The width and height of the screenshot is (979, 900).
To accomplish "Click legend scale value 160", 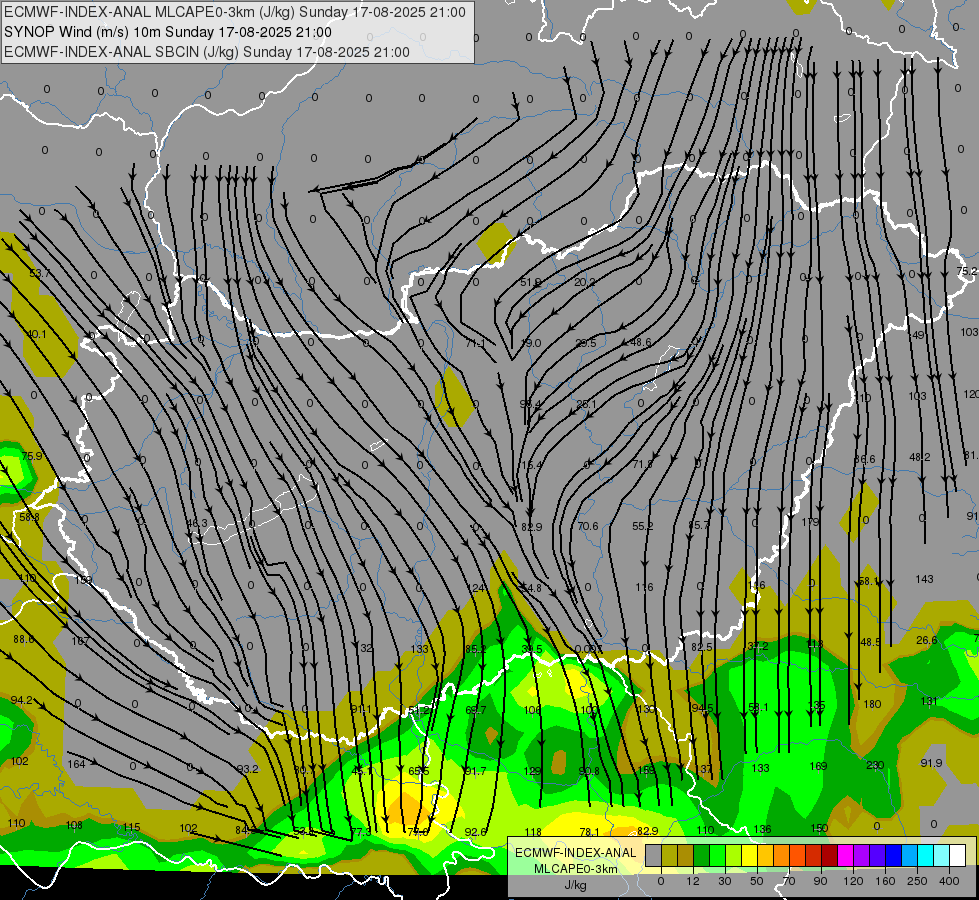I will [885, 881].
